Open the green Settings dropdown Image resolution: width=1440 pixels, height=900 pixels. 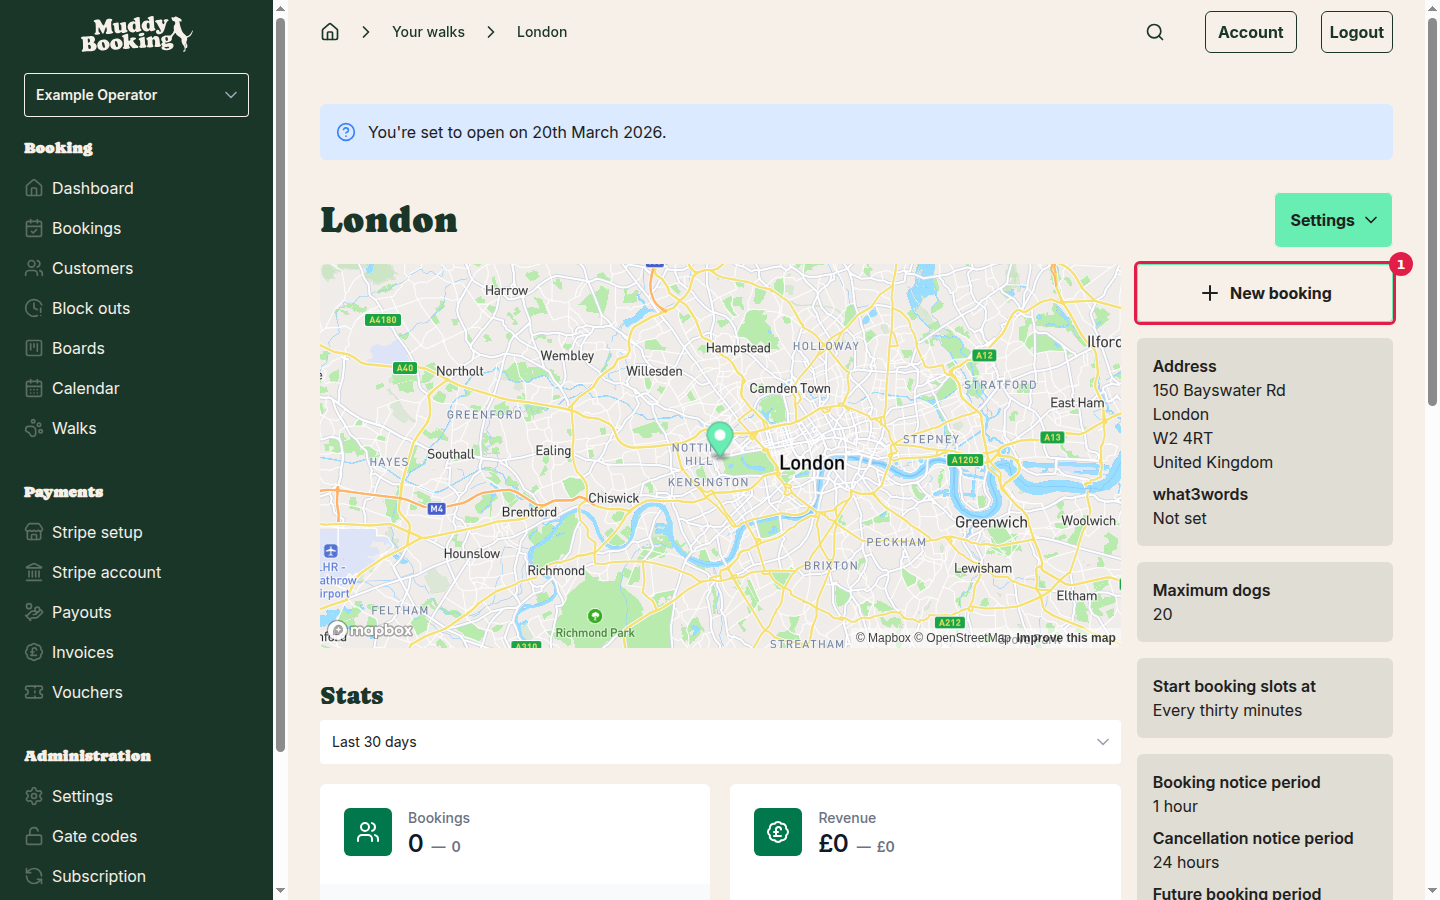(1333, 220)
